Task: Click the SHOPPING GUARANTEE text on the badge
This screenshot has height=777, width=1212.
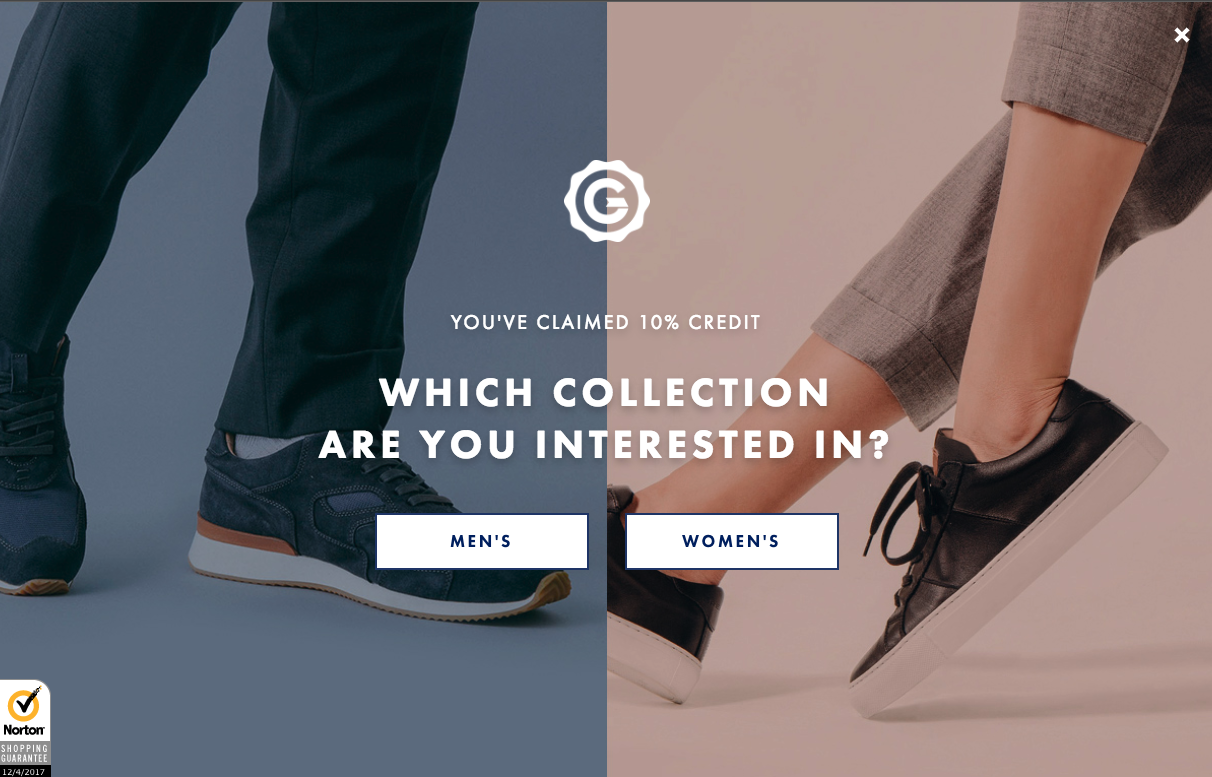Action: click(24, 753)
